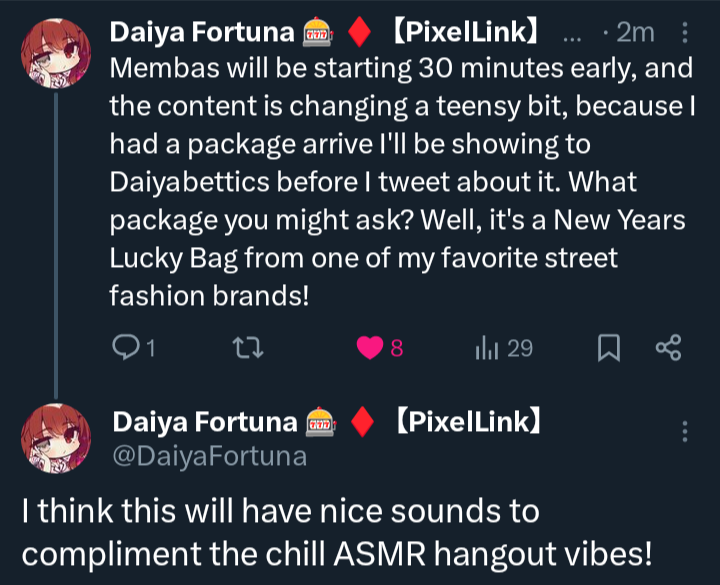Share the first tweet
This screenshot has width=720, height=585.
(667, 348)
